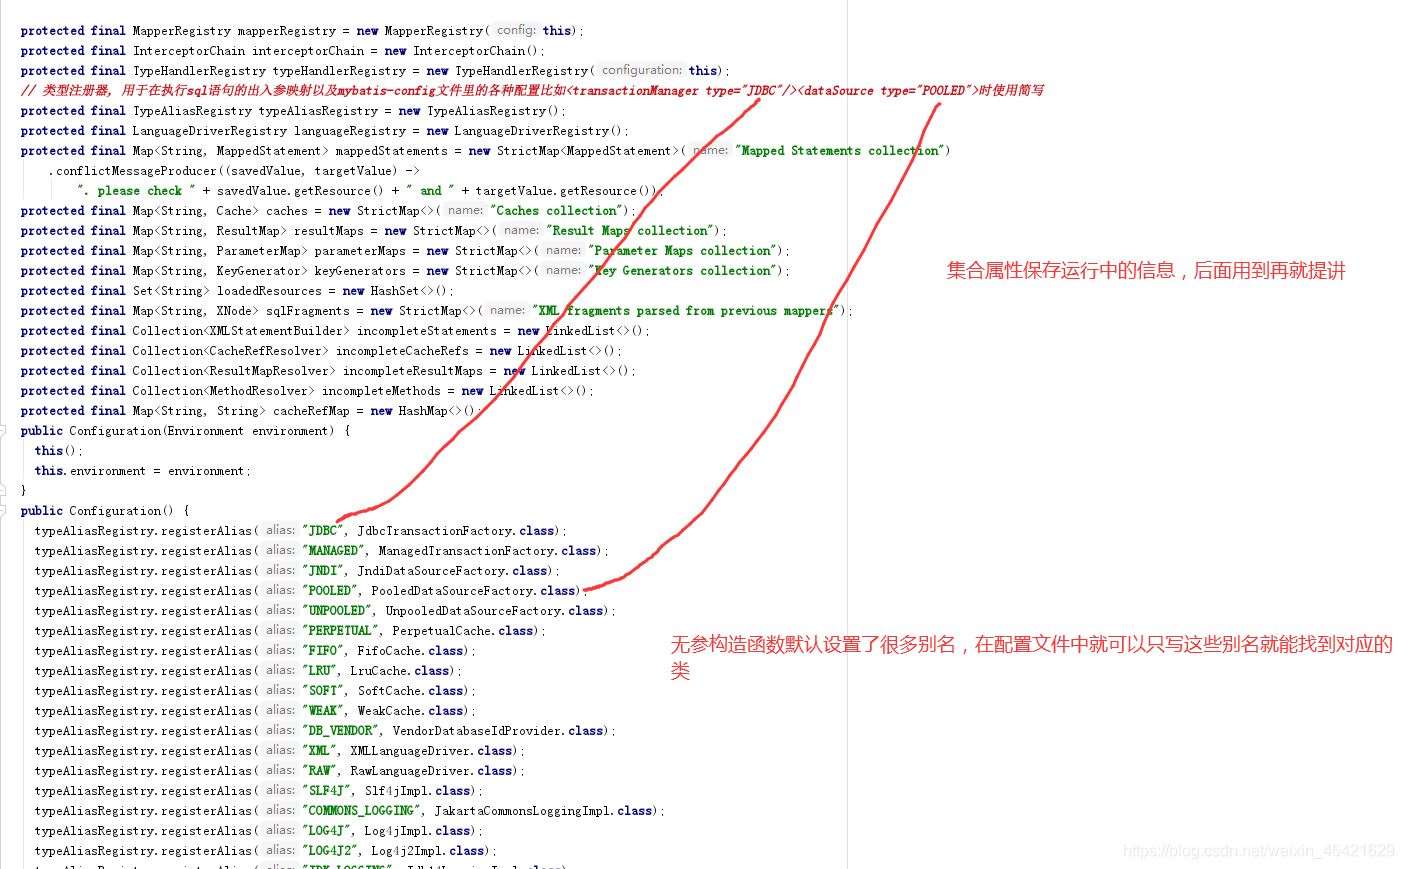Click the typeHandlerRegistry declaration line

pos(250,70)
